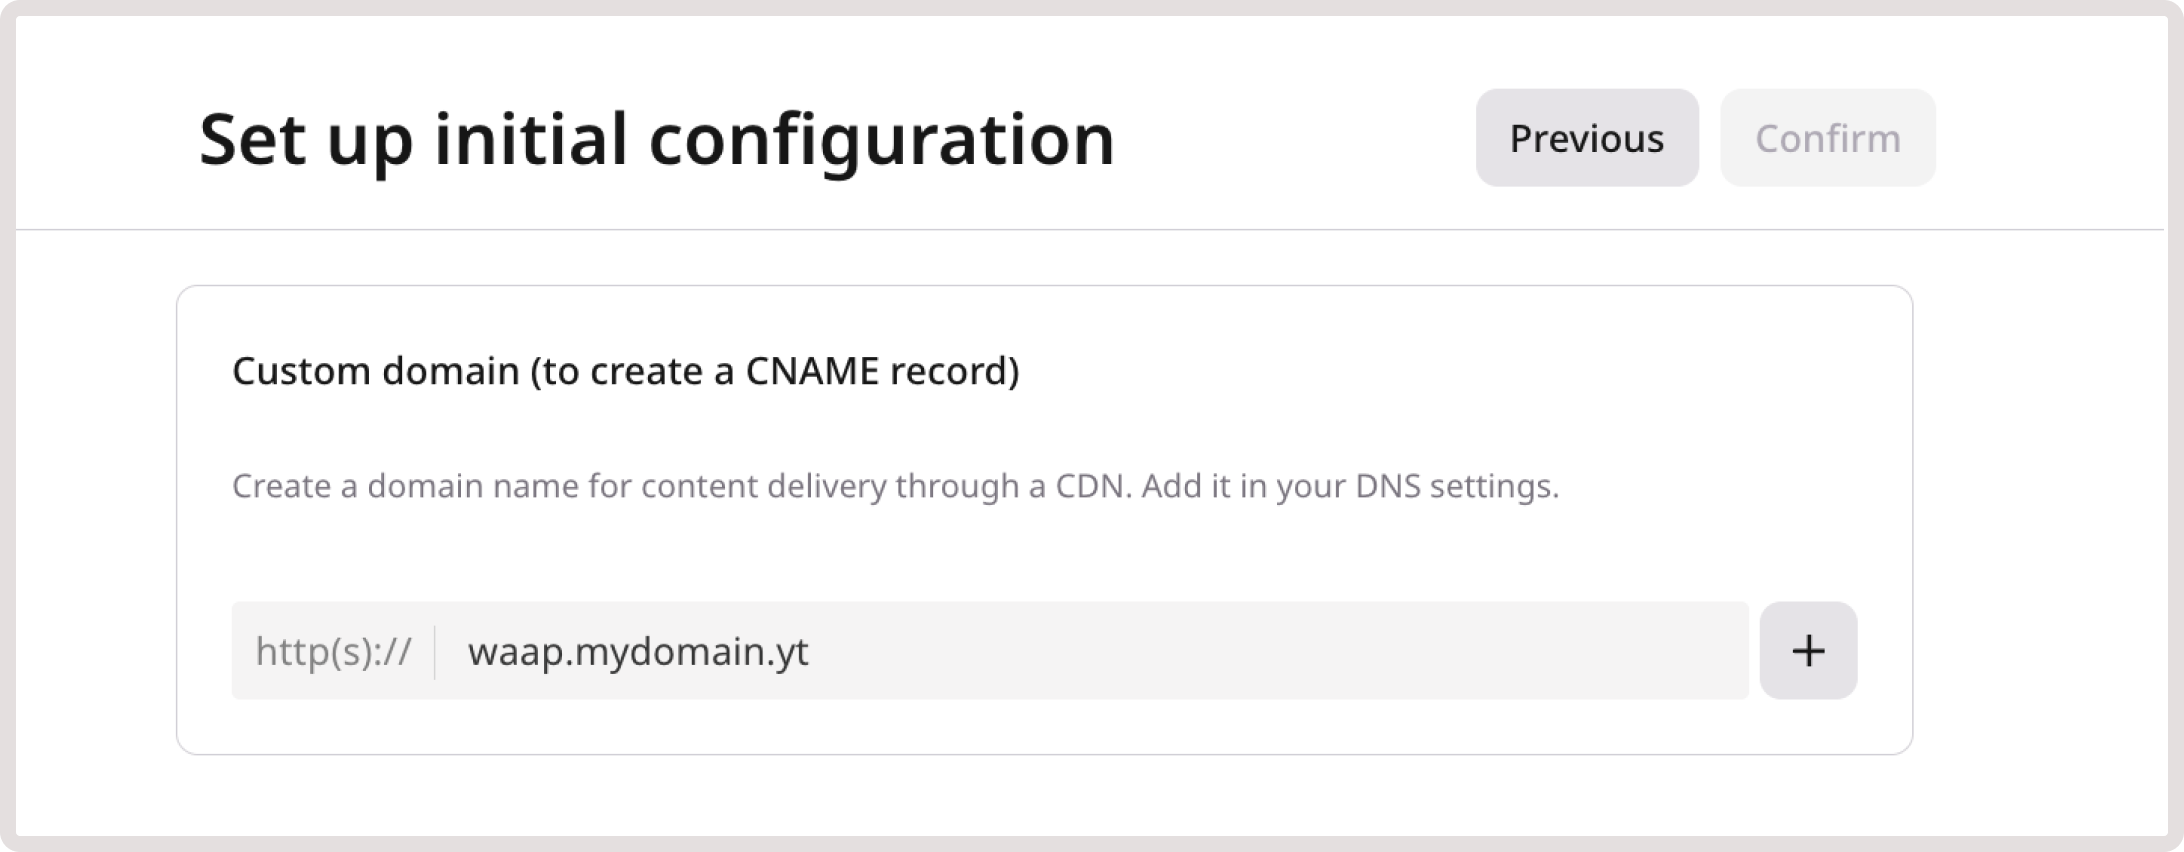Activate the plus icon for waap.mydomain.yt
Viewport: 2184px width, 852px height.
pos(1806,651)
